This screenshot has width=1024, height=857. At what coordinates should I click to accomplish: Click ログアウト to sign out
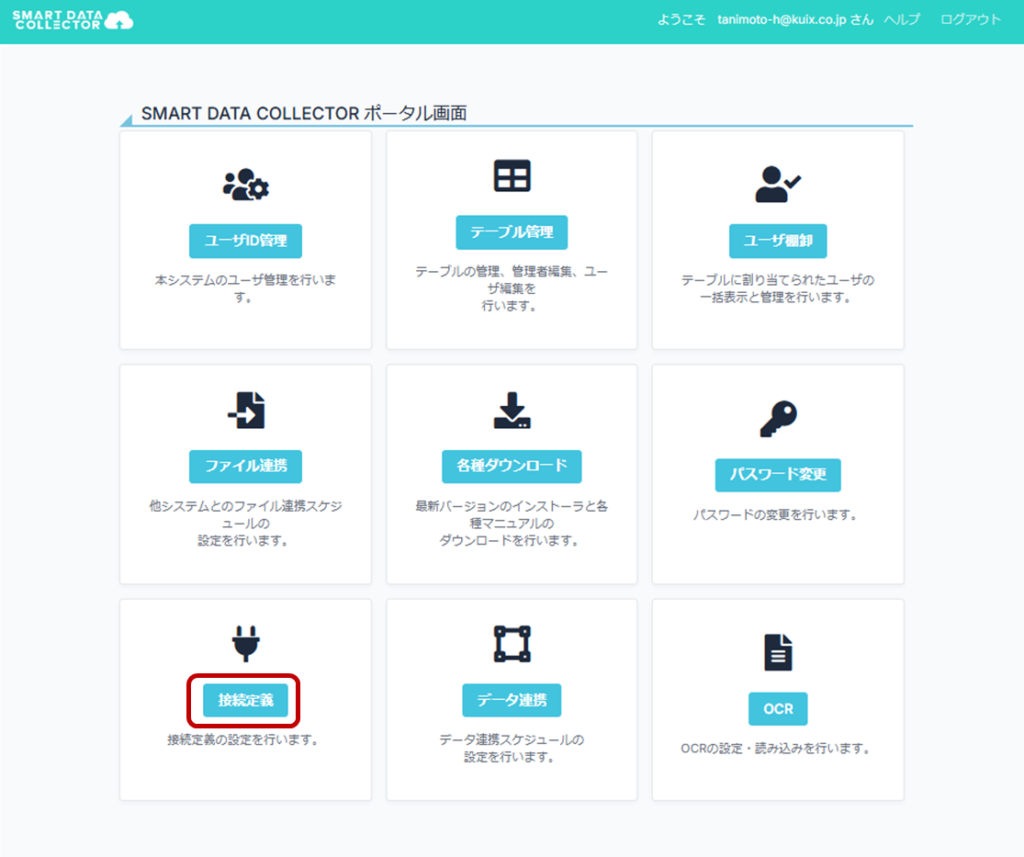pos(970,20)
